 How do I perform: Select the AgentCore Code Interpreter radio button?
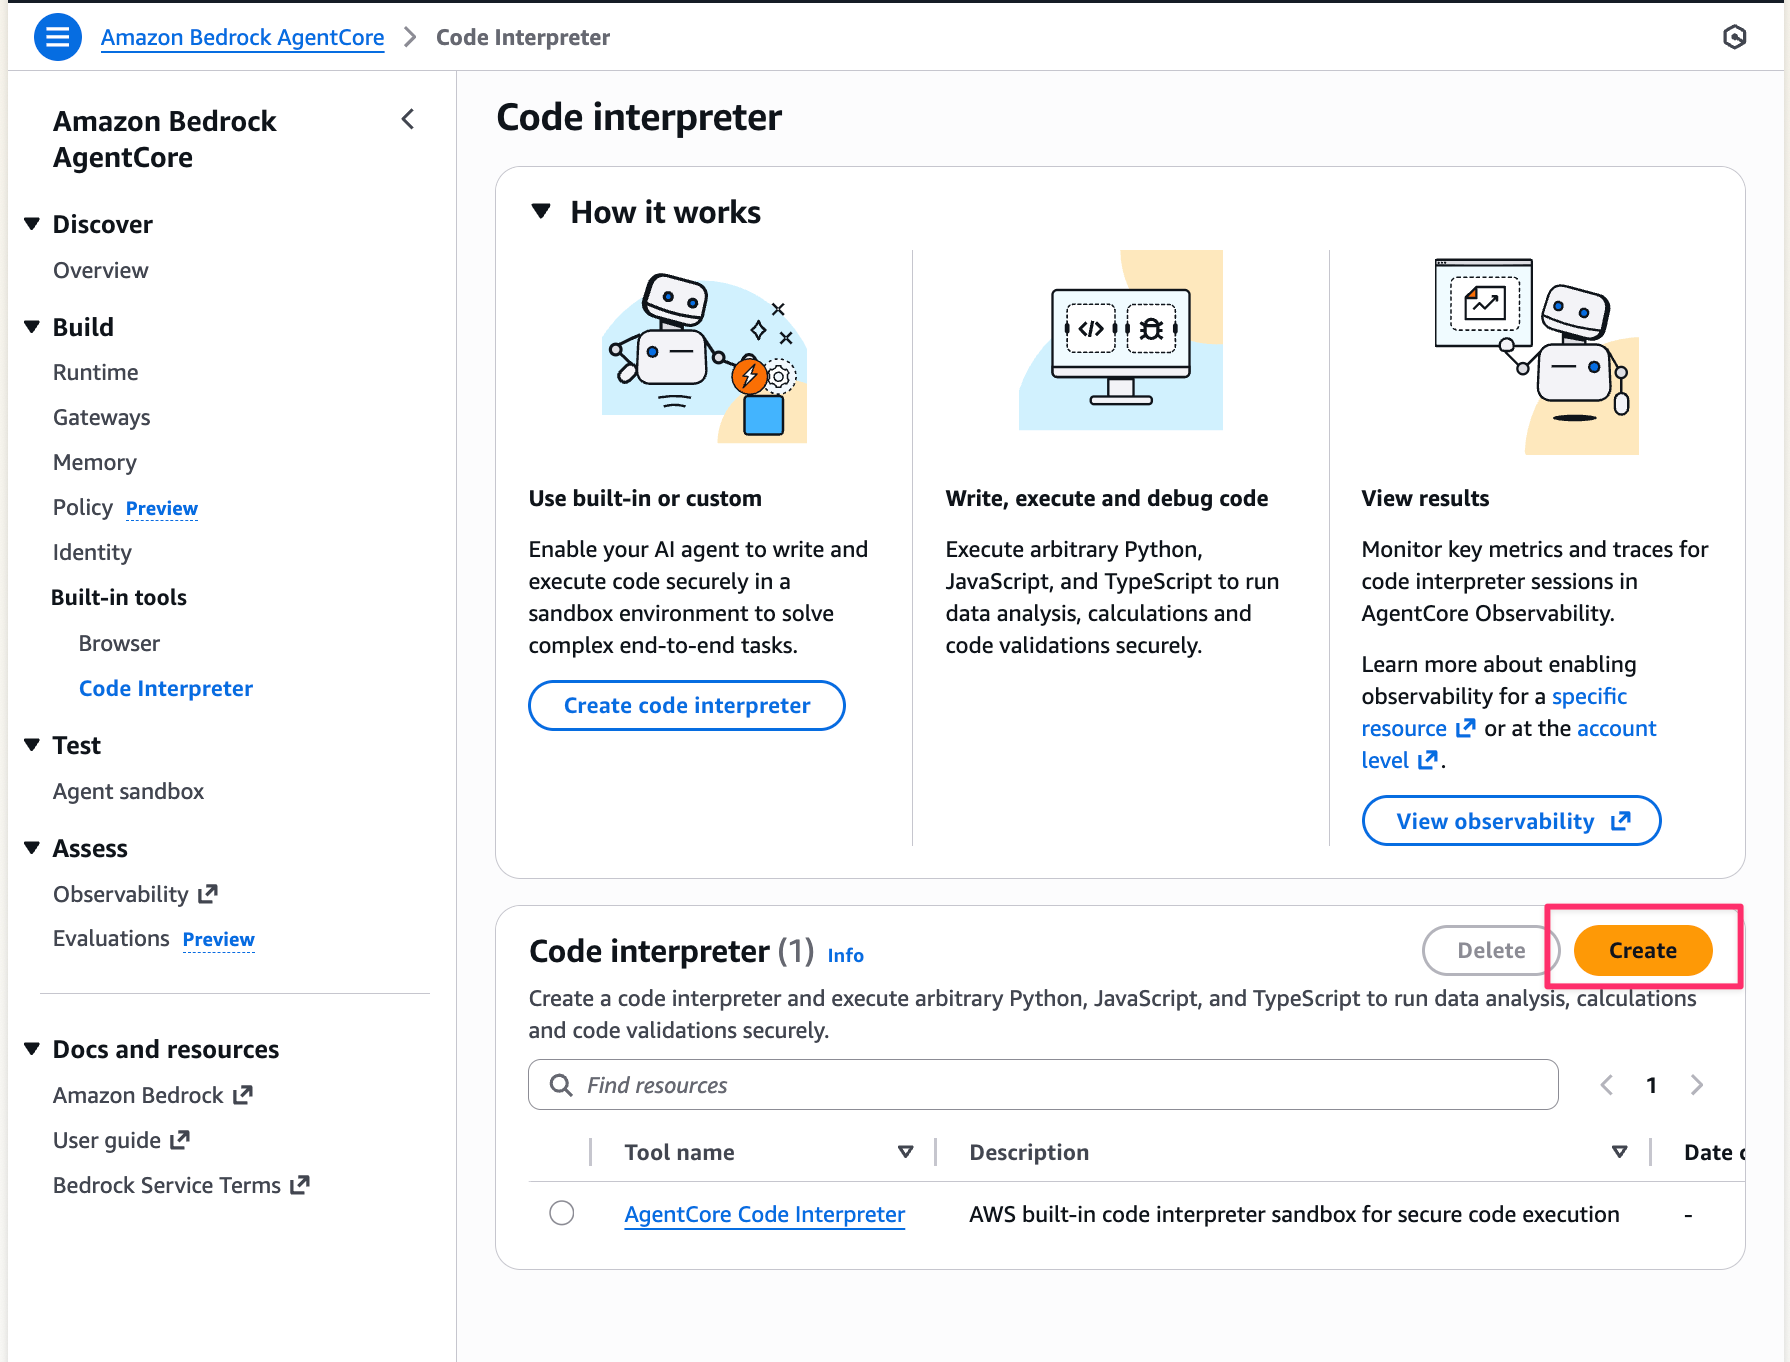pyautogui.click(x=562, y=1213)
